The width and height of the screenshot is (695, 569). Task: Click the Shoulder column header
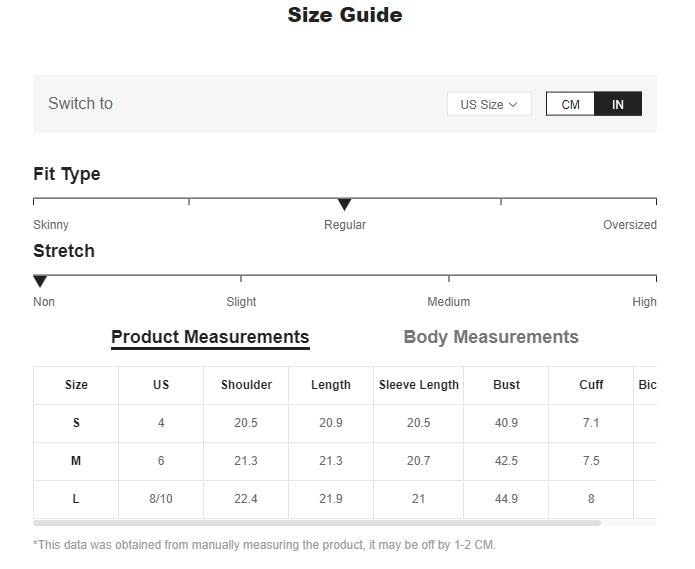pos(246,385)
